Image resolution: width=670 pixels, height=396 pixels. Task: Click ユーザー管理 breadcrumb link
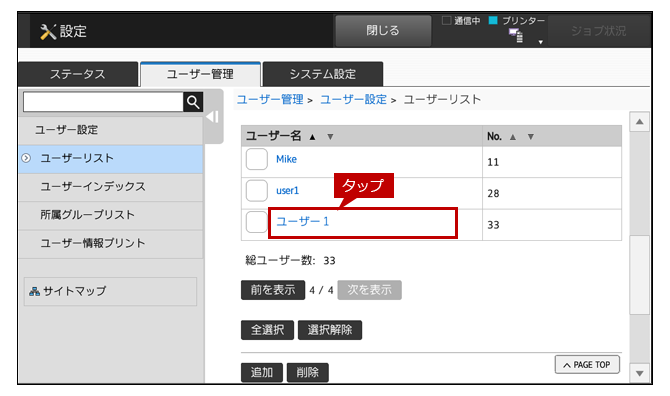pos(270,100)
